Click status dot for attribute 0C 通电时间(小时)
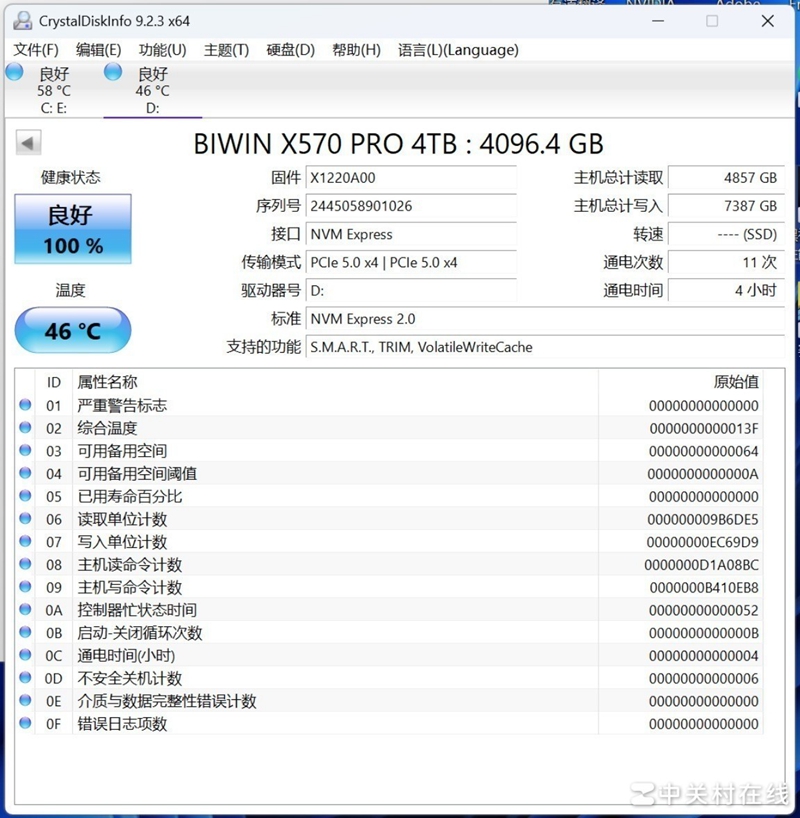This screenshot has height=818, width=800. [x=25, y=655]
